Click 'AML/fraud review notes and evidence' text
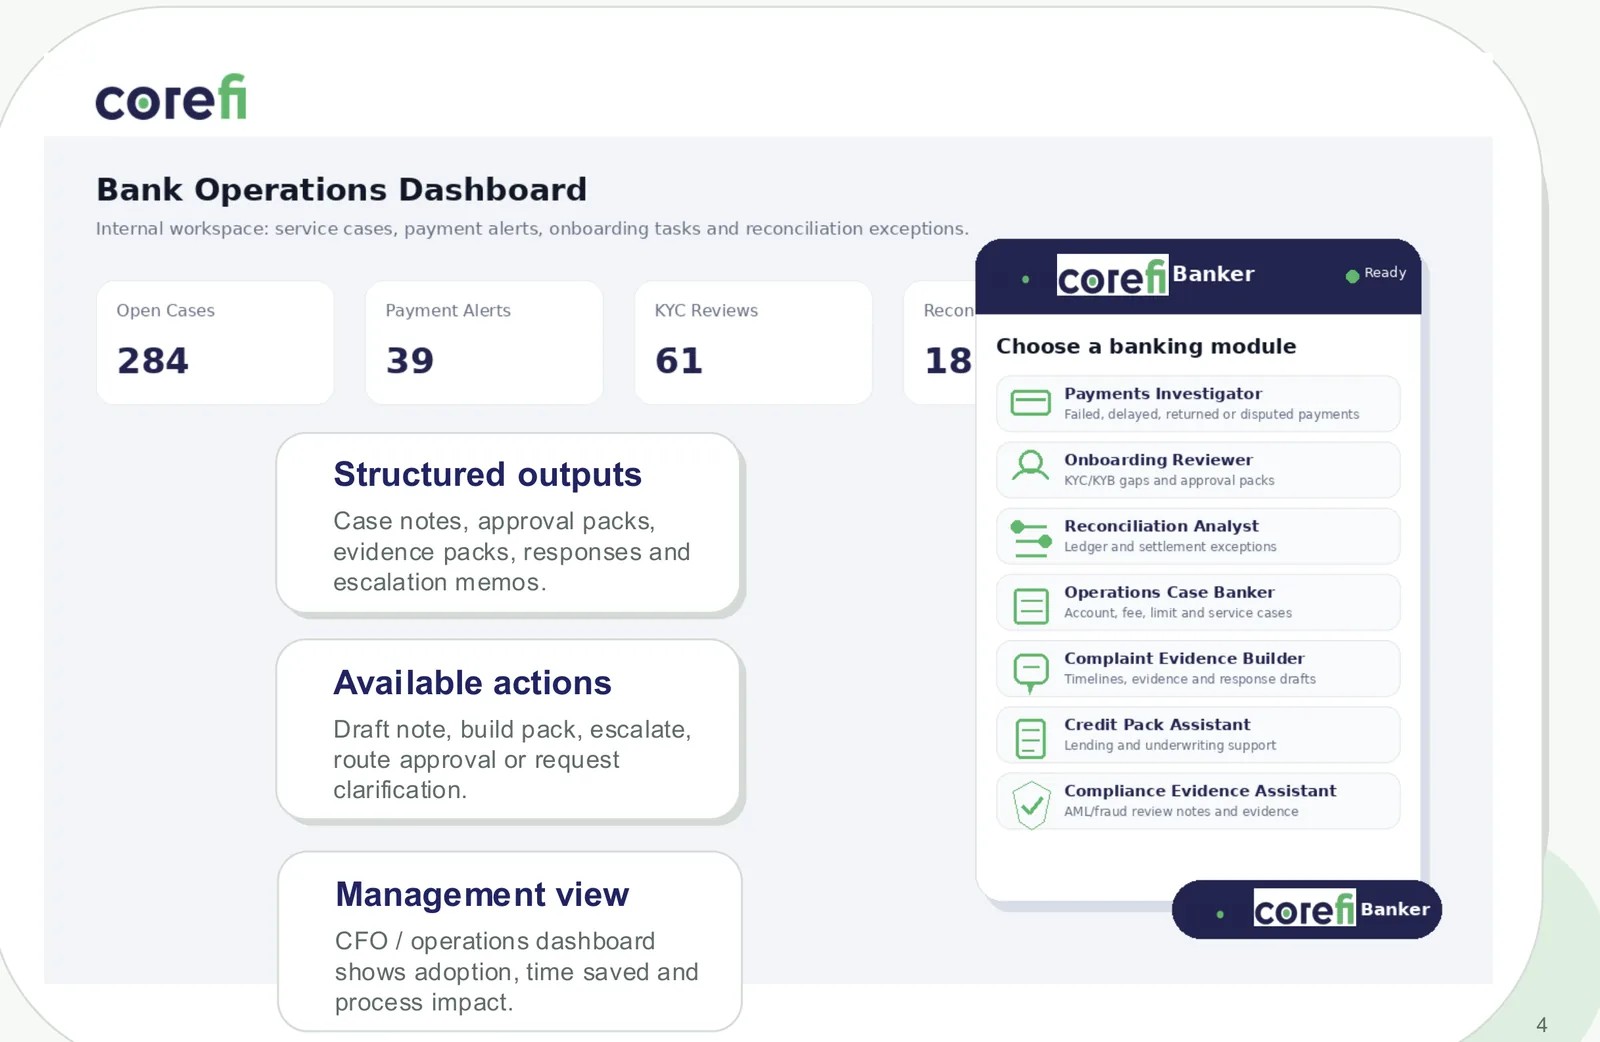This screenshot has height=1042, width=1600. pos(1181,811)
